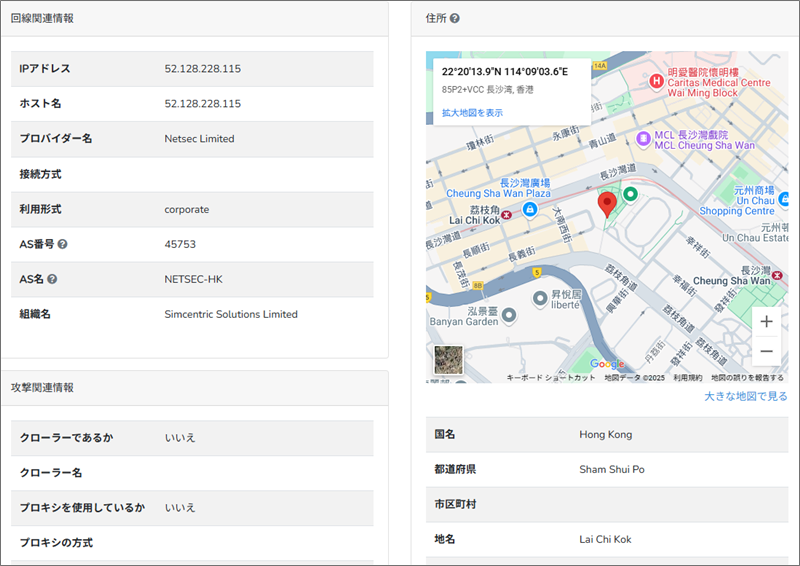800x566 pixels.
Task: Click the 組織名 row label
Action: coord(35,314)
